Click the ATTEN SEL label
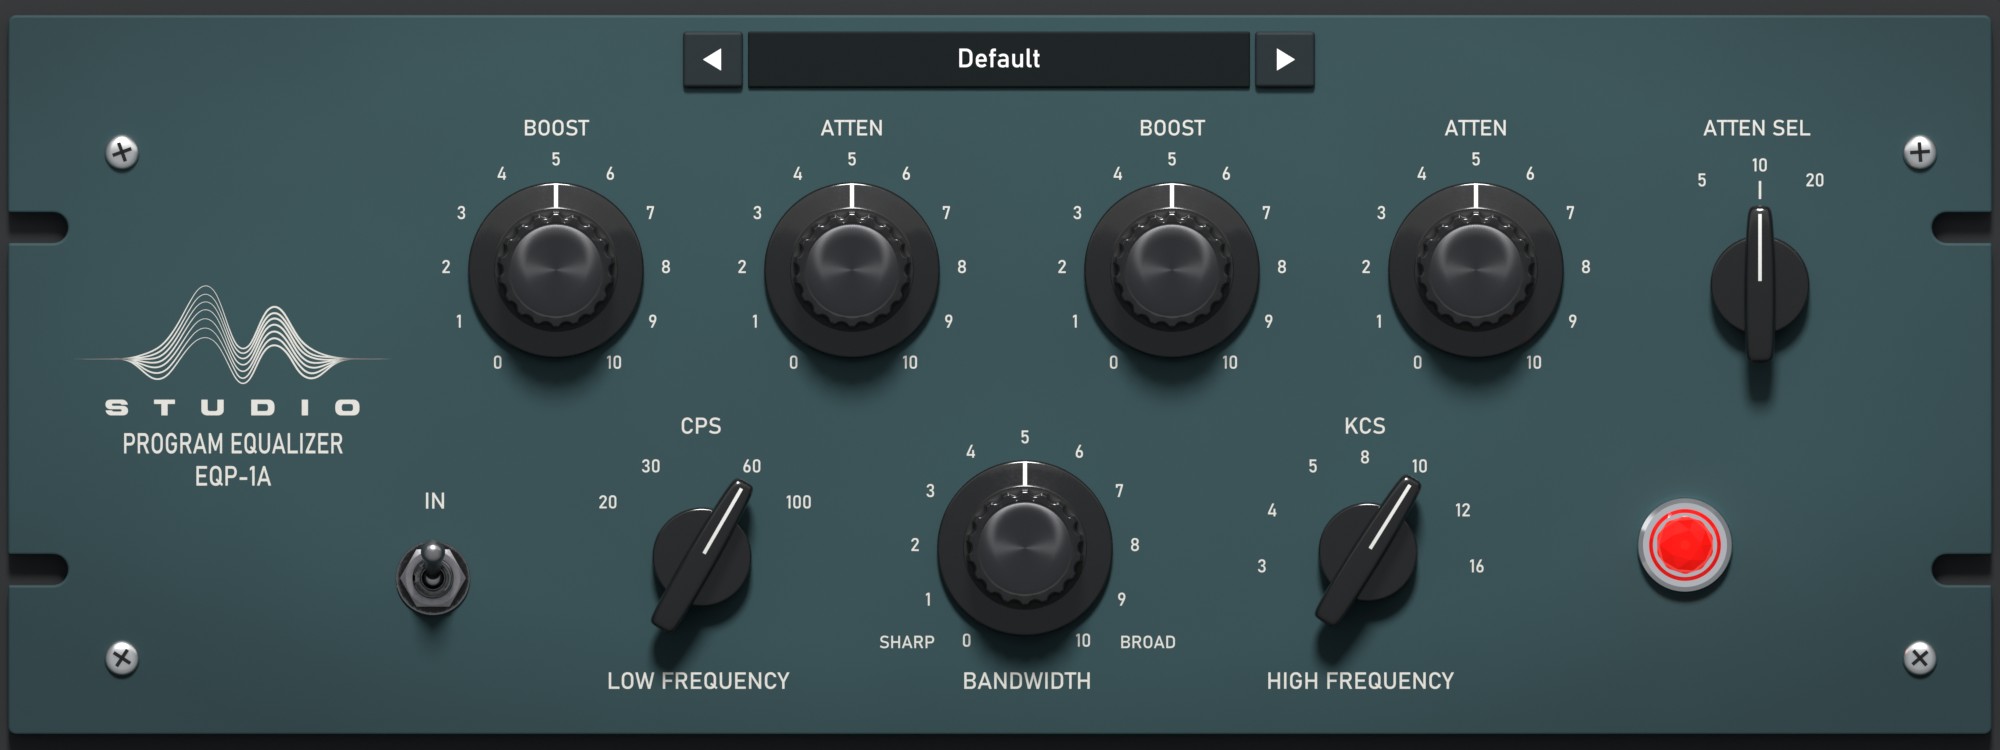This screenshot has height=750, width=2000. (1757, 128)
